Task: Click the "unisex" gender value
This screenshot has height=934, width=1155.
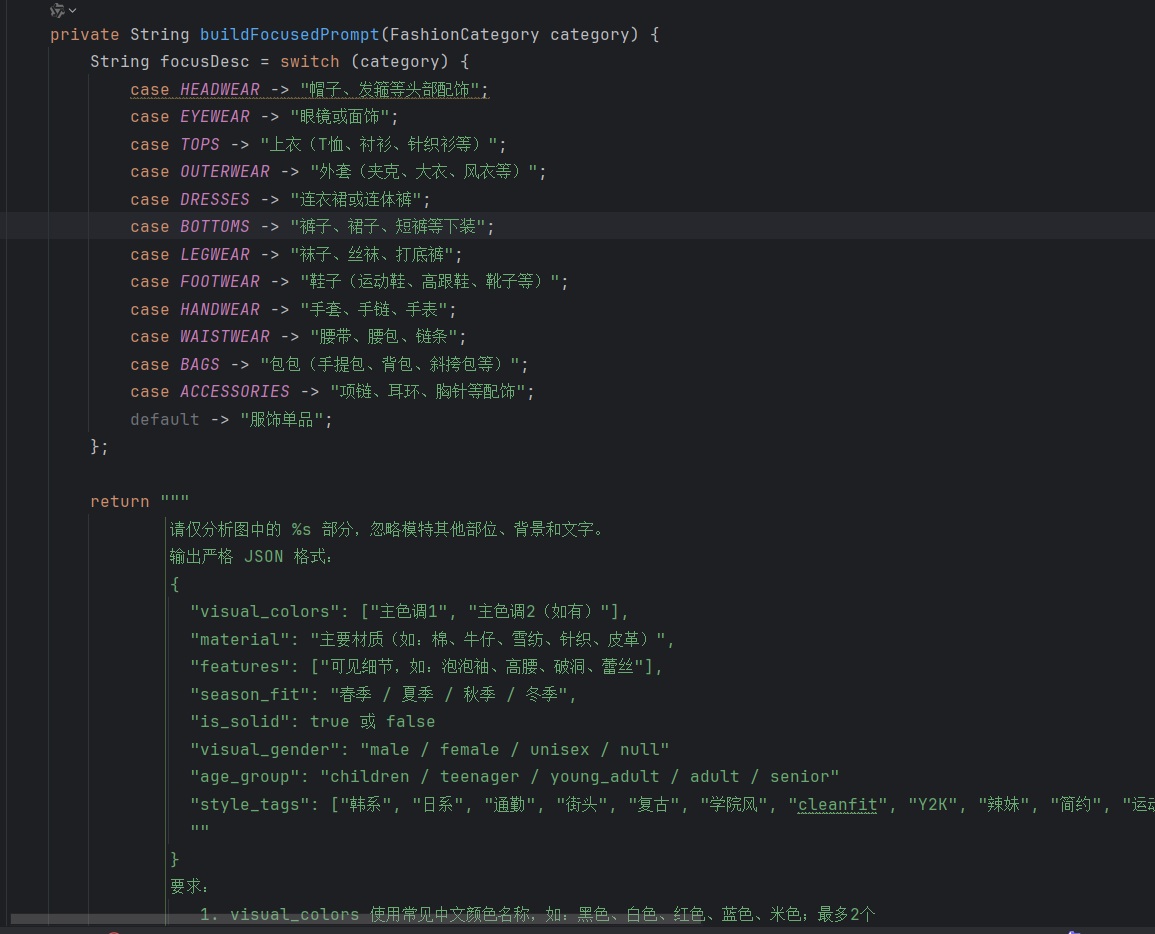Action: click(560, 750)
